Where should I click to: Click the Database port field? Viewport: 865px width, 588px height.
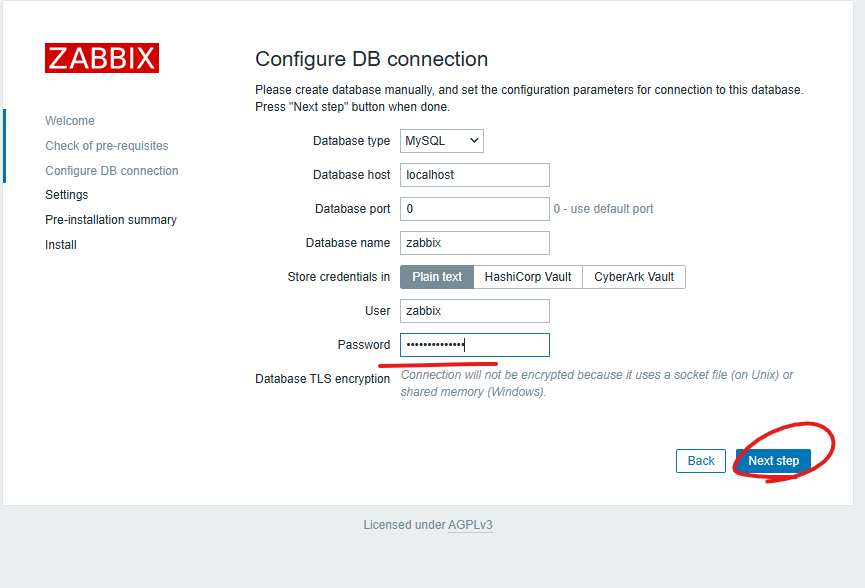tap(474, 209)
